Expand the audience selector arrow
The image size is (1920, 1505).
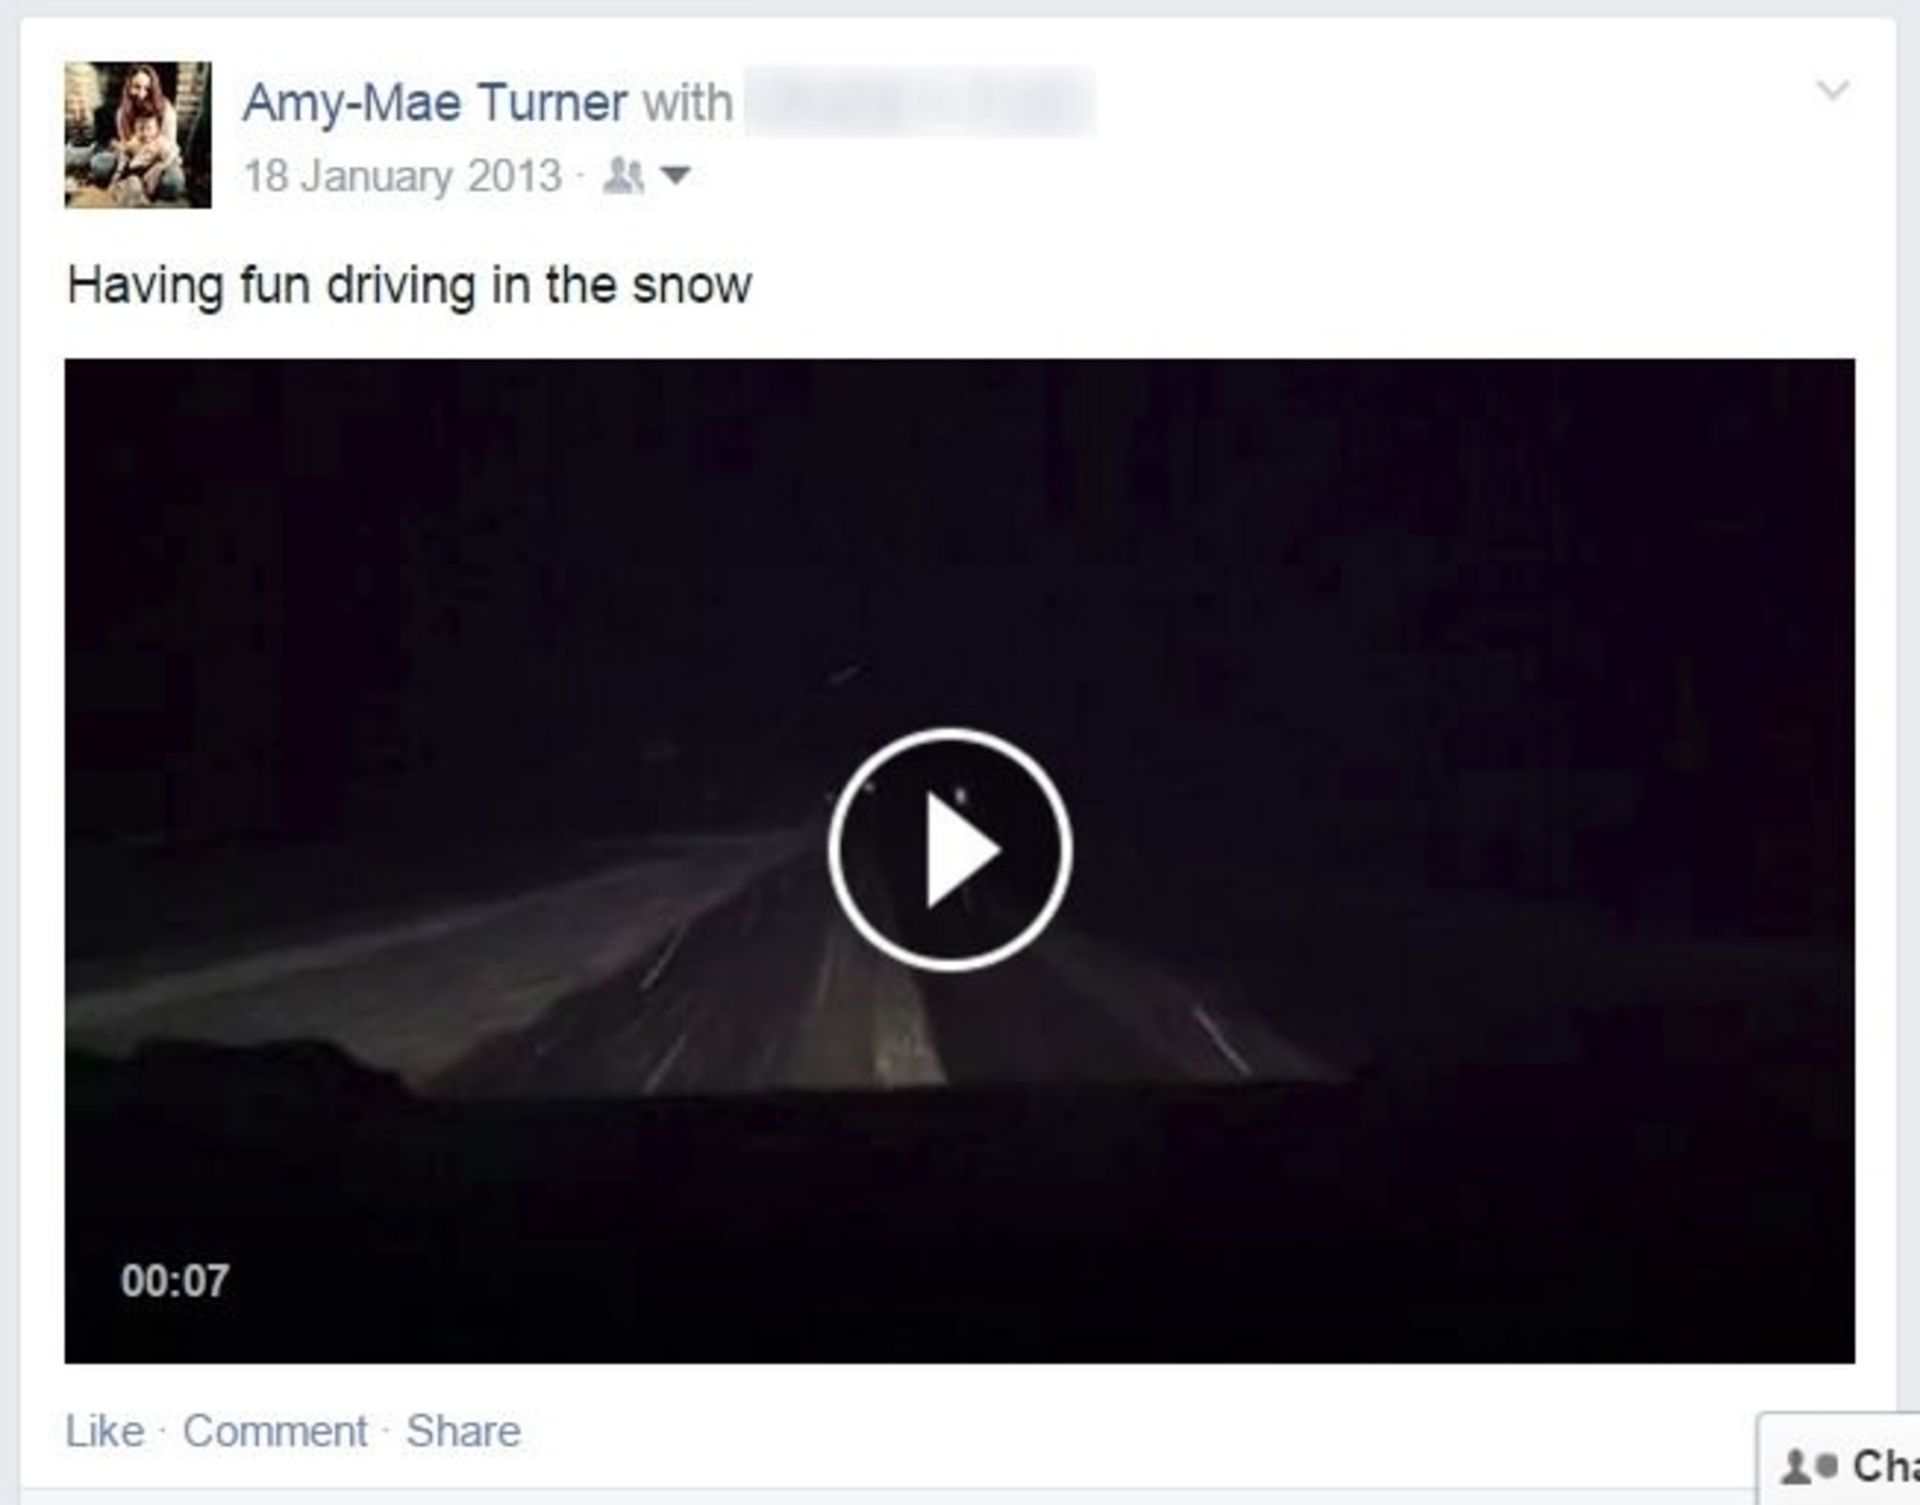(x=676, y=176)
